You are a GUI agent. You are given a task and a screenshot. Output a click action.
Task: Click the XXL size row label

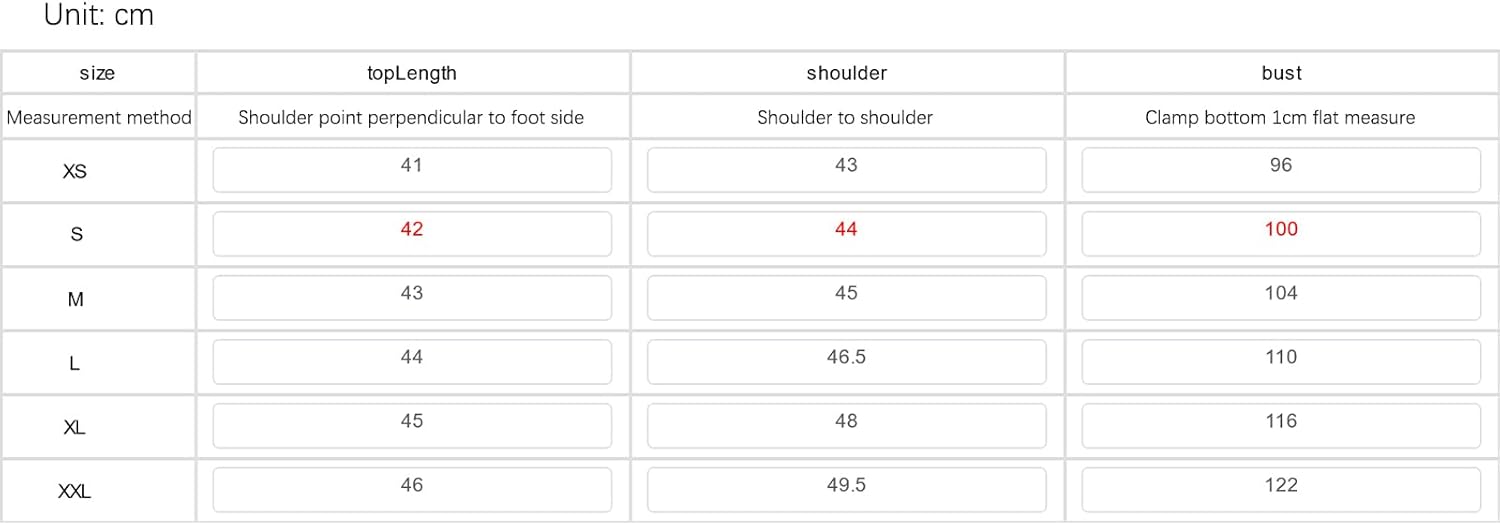coord(75,492)
